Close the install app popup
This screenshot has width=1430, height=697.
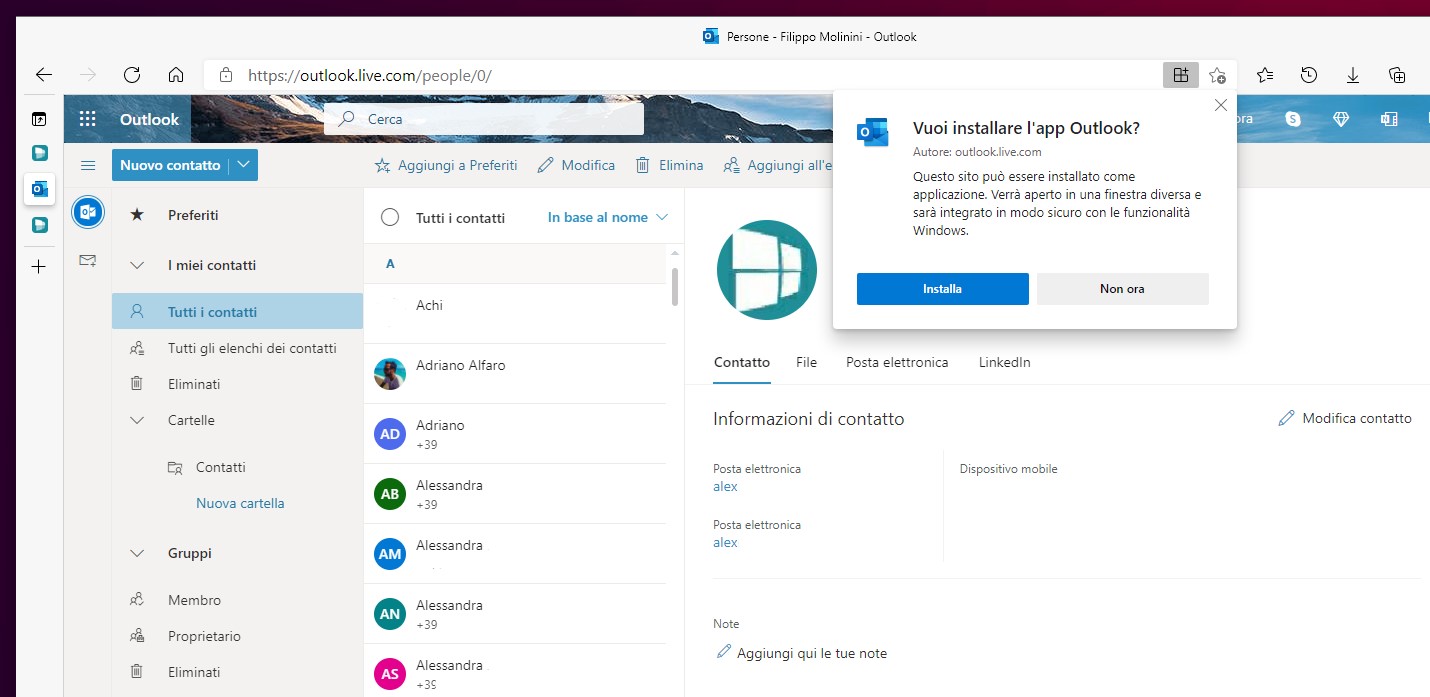coord(1220,105)
